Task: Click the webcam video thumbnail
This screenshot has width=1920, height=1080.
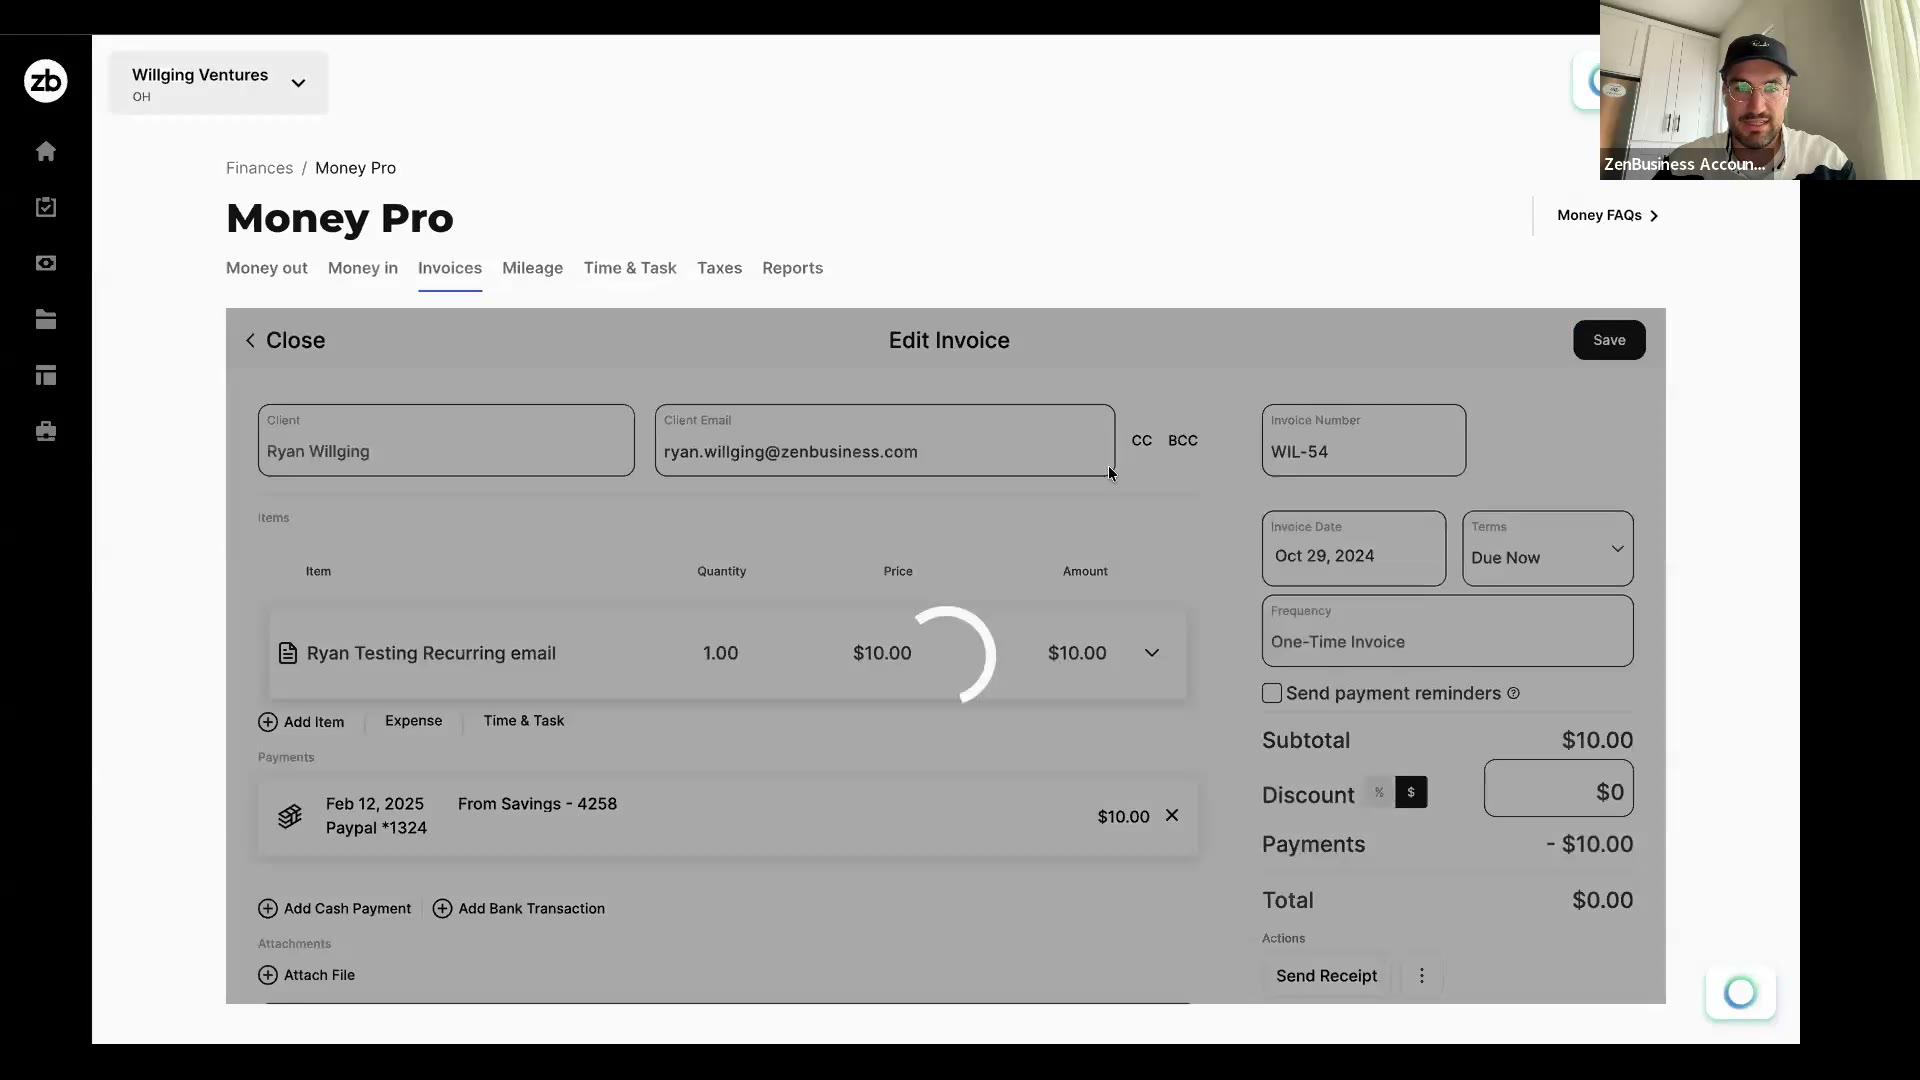Action: coord(1760,90)
